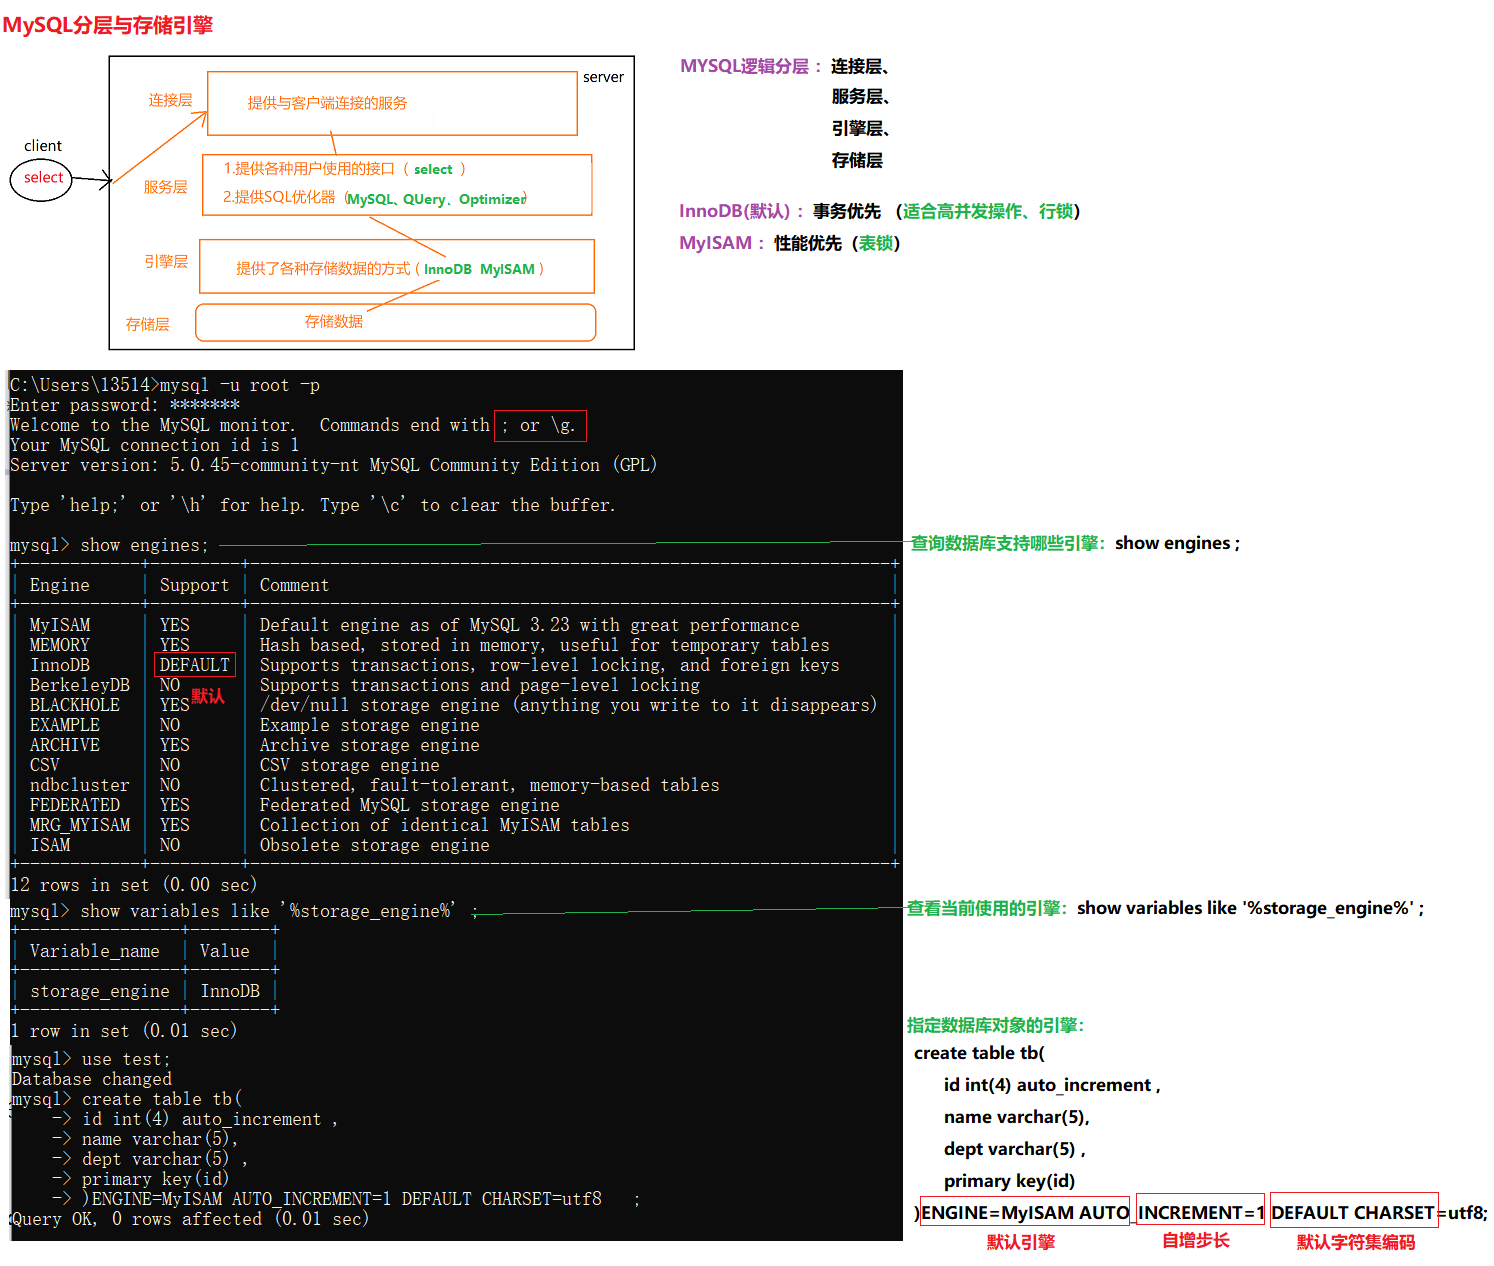This screenshot has height=1266, width=1494.
Task: Click the '默认字符集编码' red caption
Action: (1355, 1242)
